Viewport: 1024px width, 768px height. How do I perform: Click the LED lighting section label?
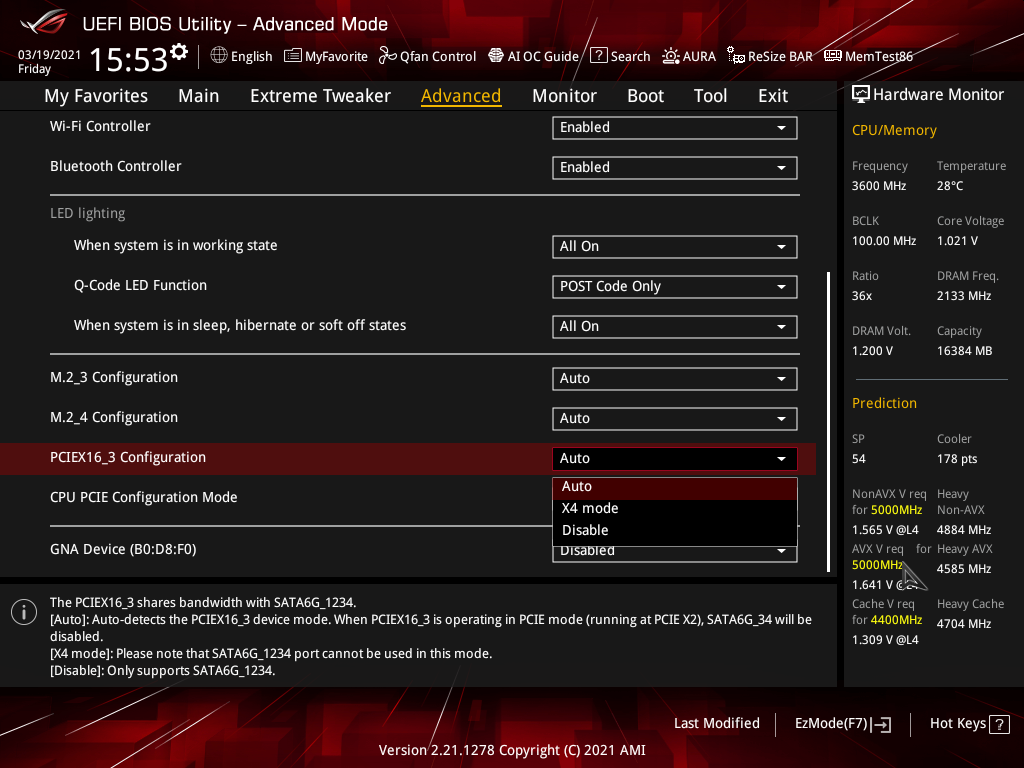pos(88,214)
